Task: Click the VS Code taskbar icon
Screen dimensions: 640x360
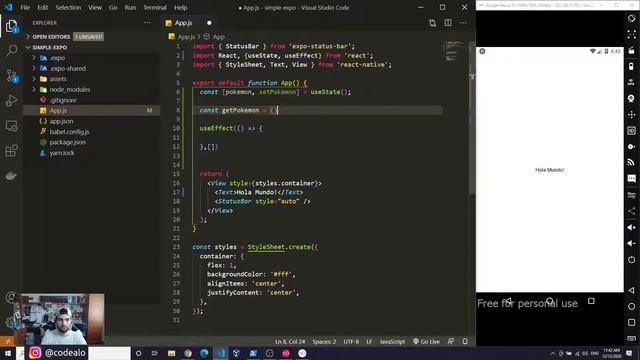Action: coord(220,353)
